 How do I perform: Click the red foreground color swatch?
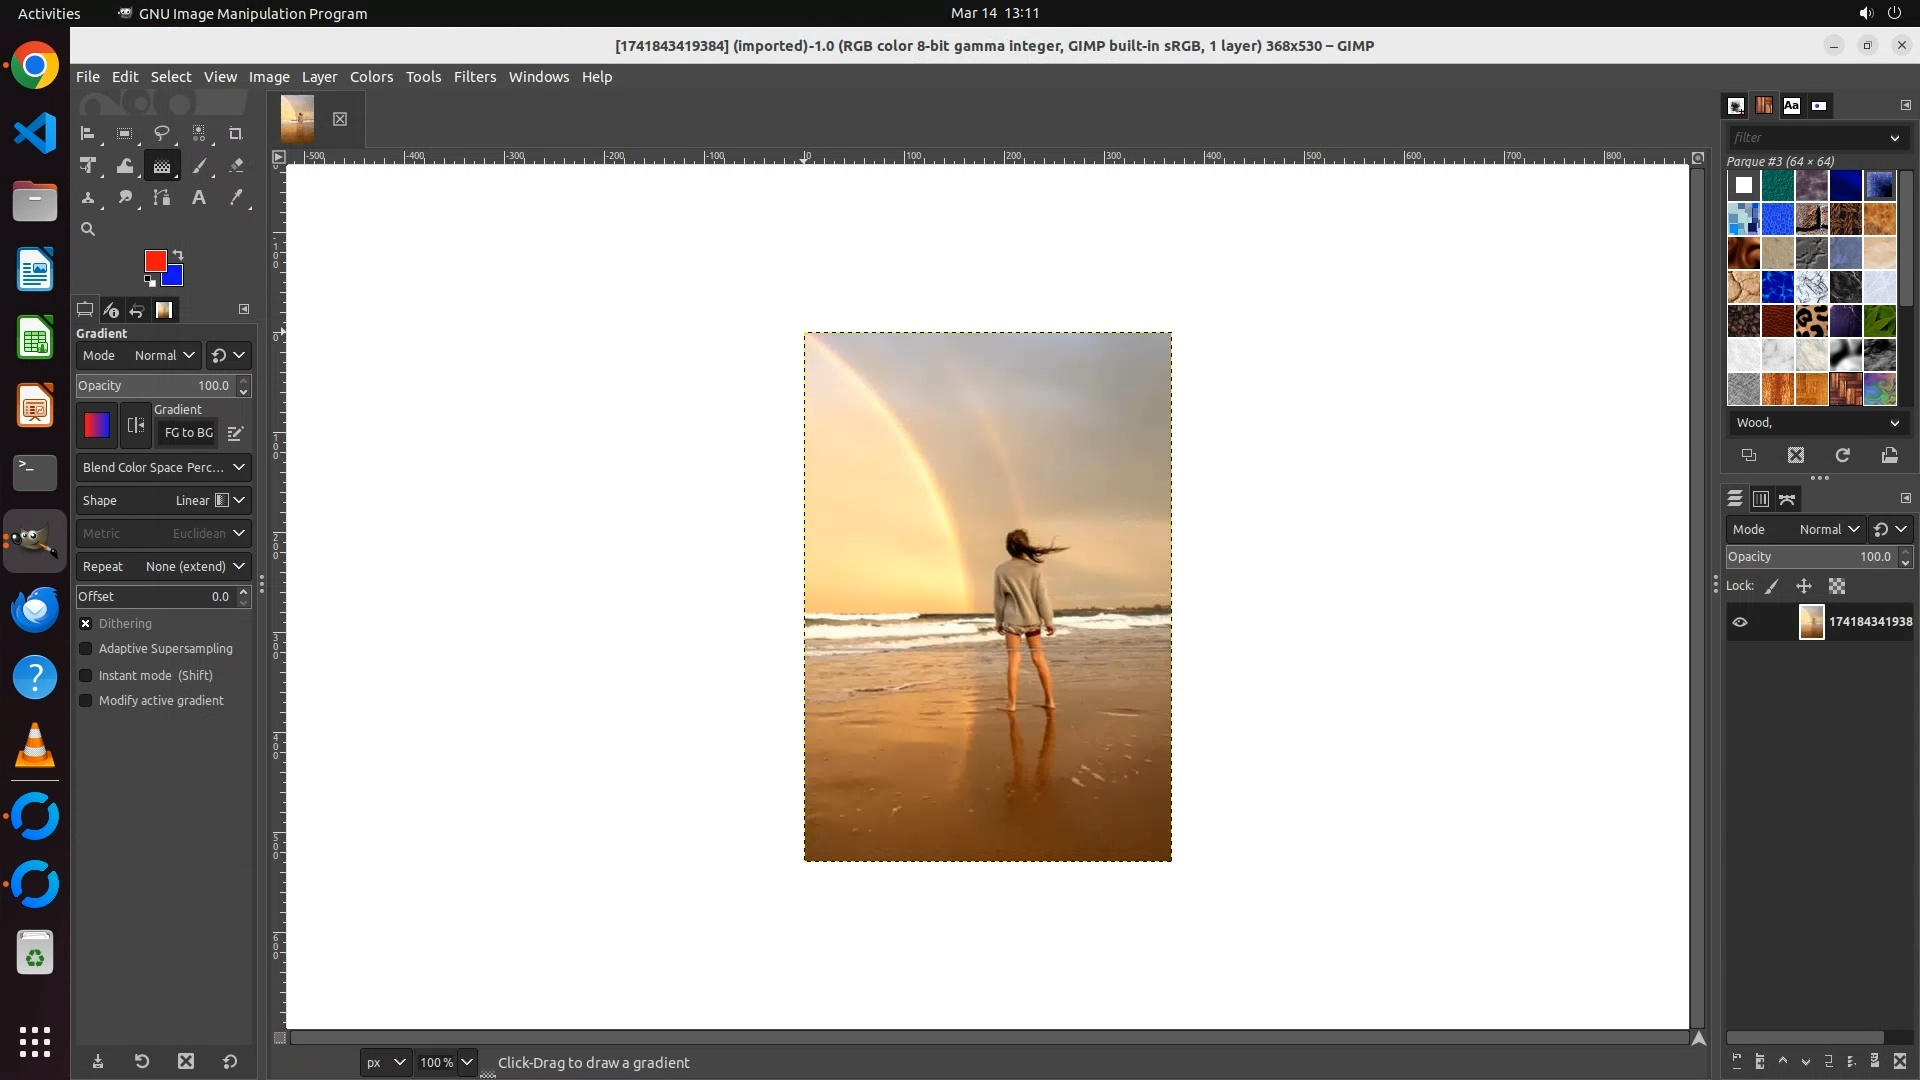pos(154,260)
